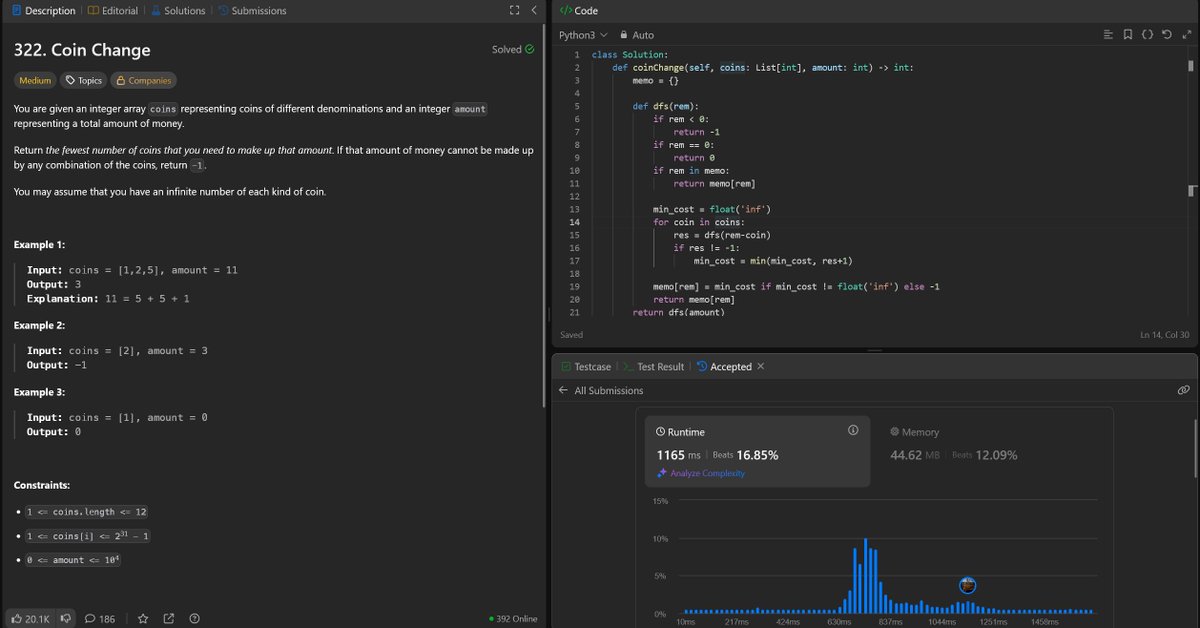Like the problem using the thumbs up 20.1K
The height and width of the screenshot is (628, 1200).
point(31,619)
